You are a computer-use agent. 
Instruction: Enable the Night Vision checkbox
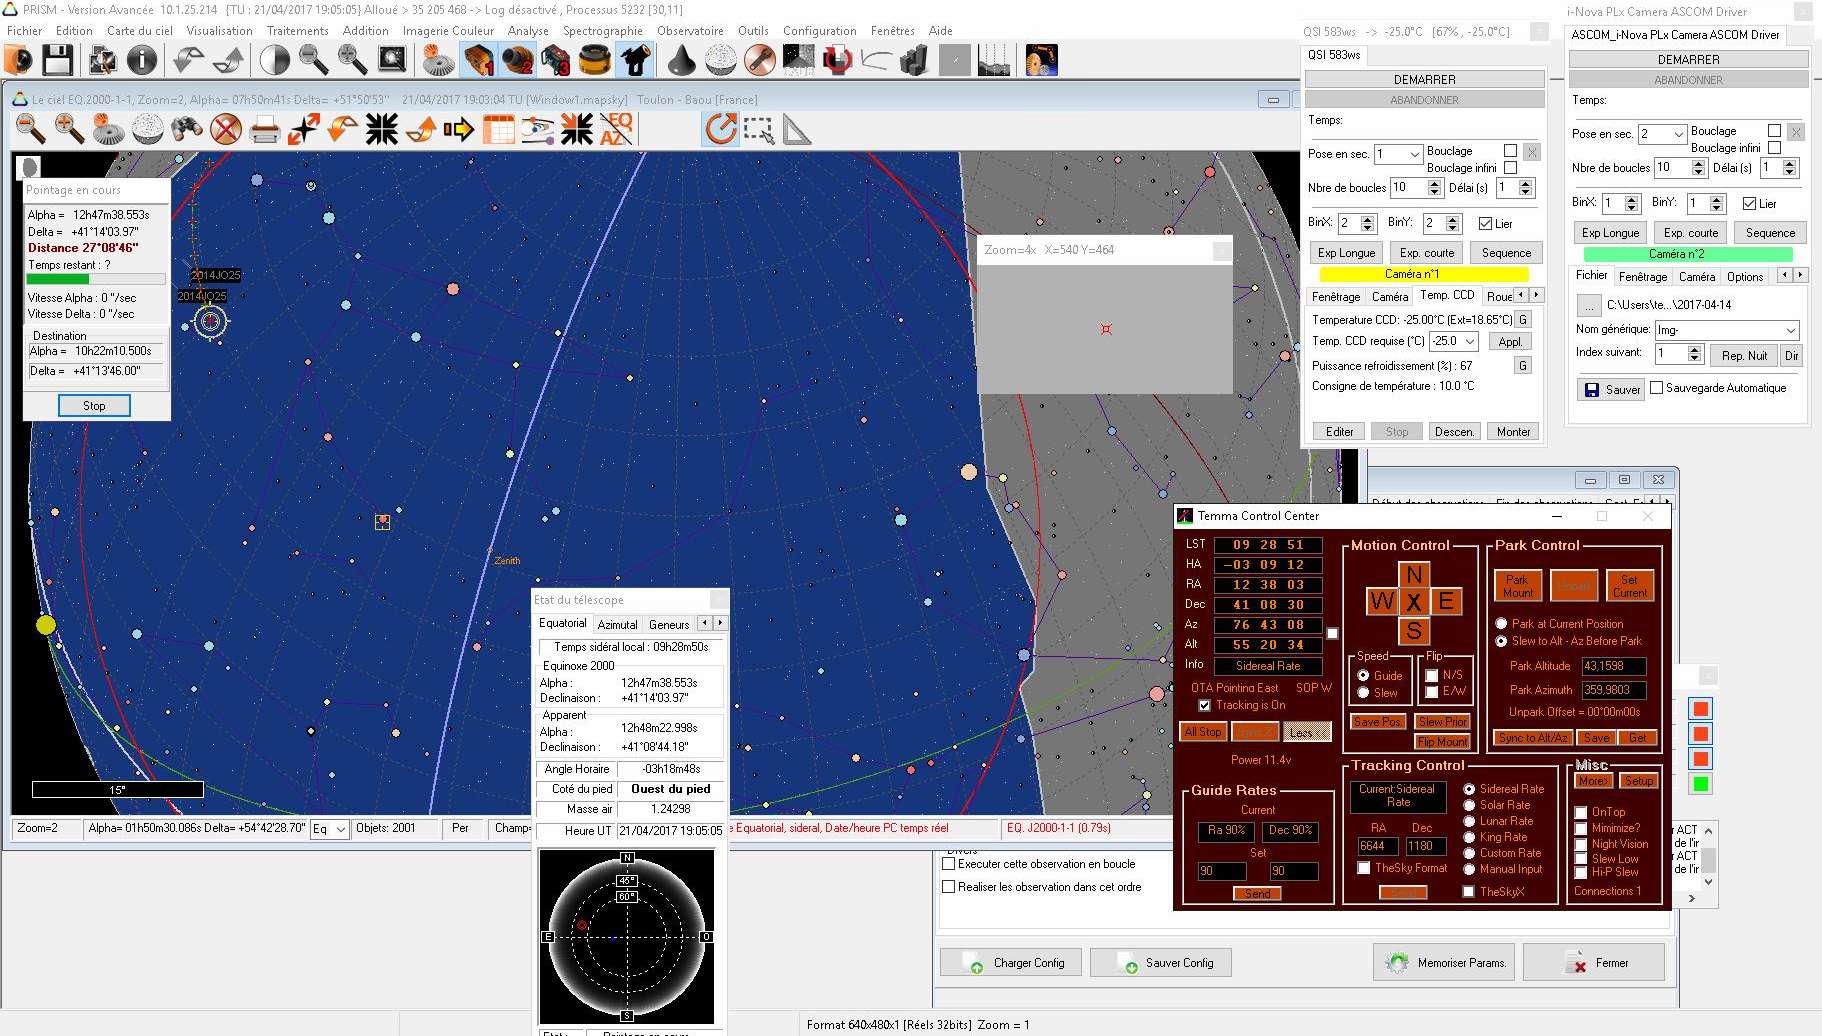pos(1581,844)
